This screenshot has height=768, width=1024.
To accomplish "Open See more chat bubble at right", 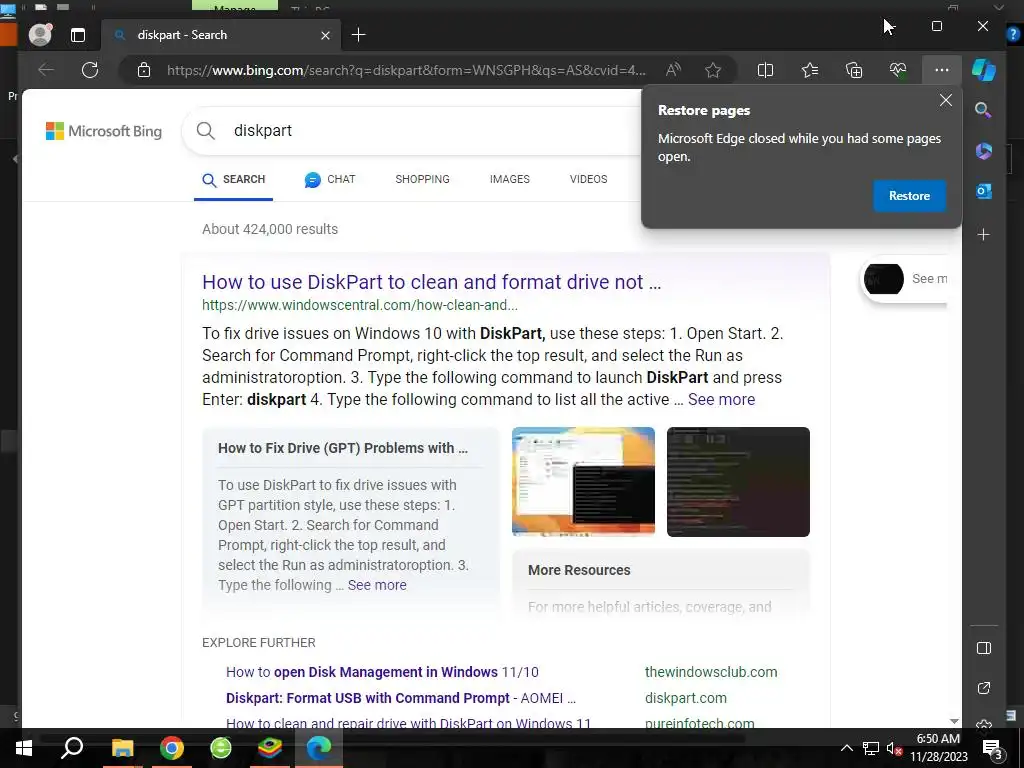I will (x=904, y=279).
